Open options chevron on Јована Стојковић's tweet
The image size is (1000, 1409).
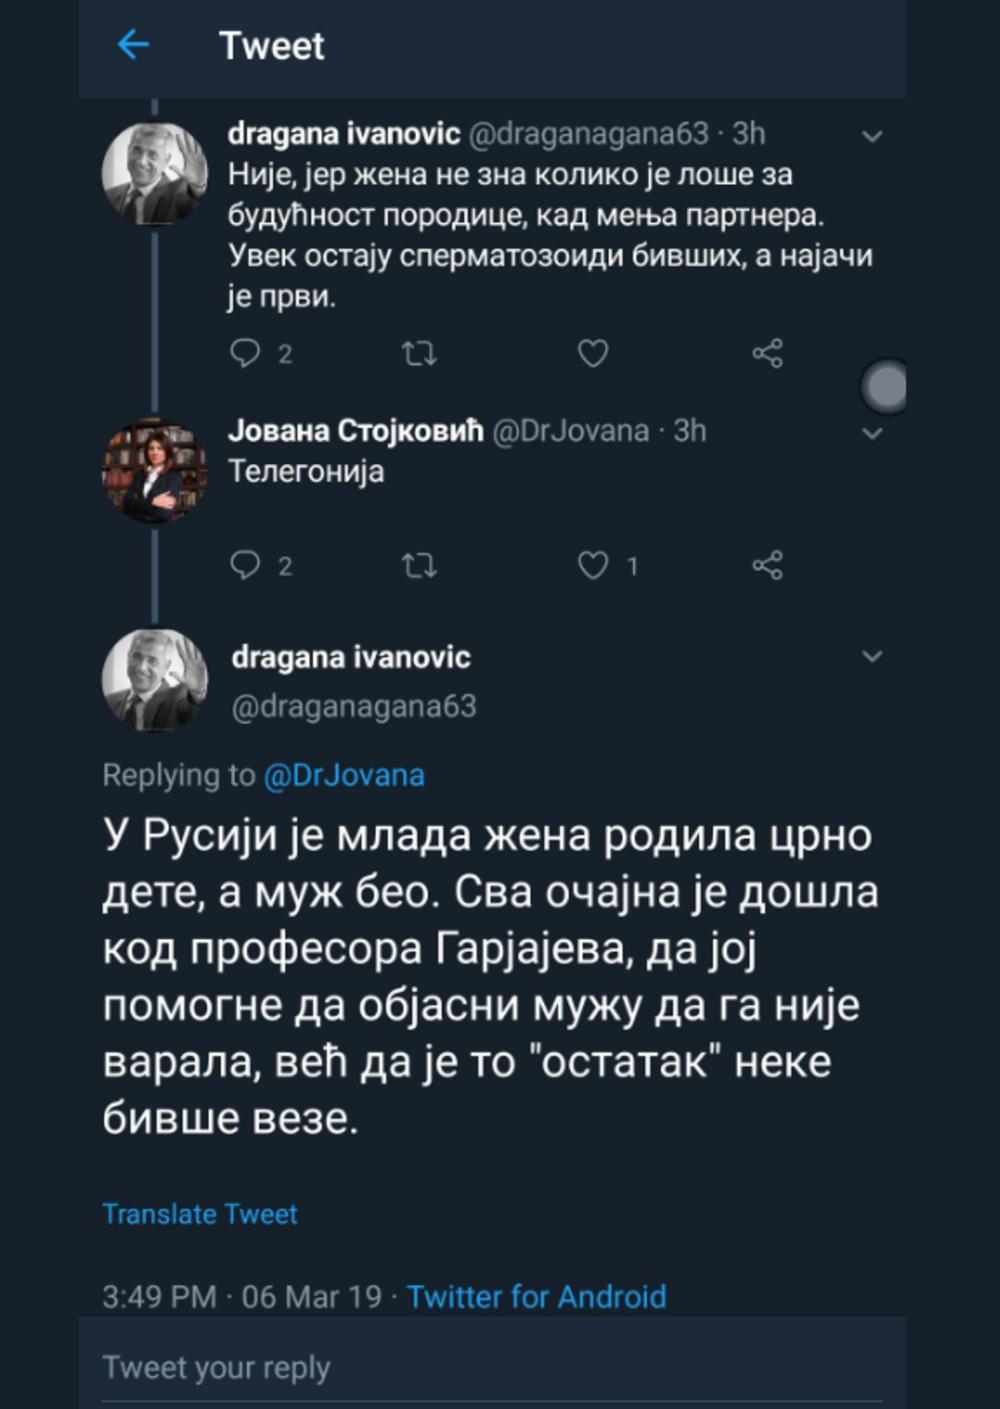pos(872,433)
